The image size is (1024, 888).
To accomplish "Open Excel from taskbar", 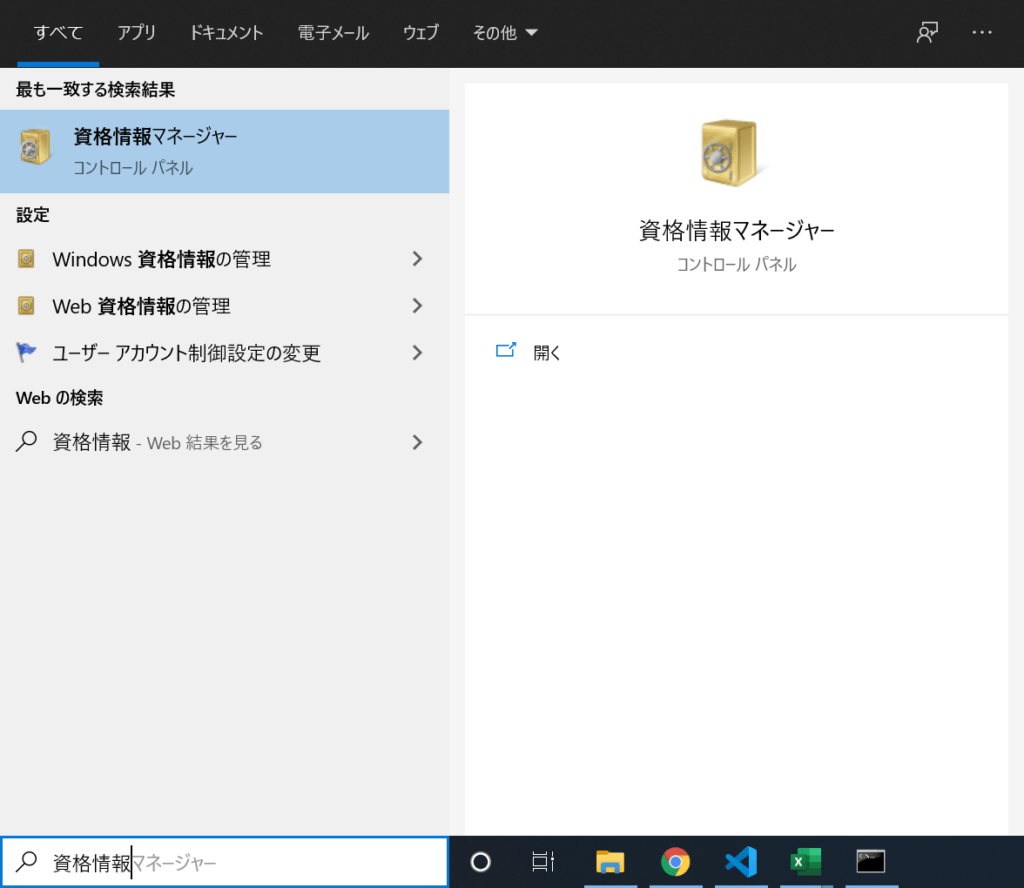I will pyautogui.click(x=806, y=862).
